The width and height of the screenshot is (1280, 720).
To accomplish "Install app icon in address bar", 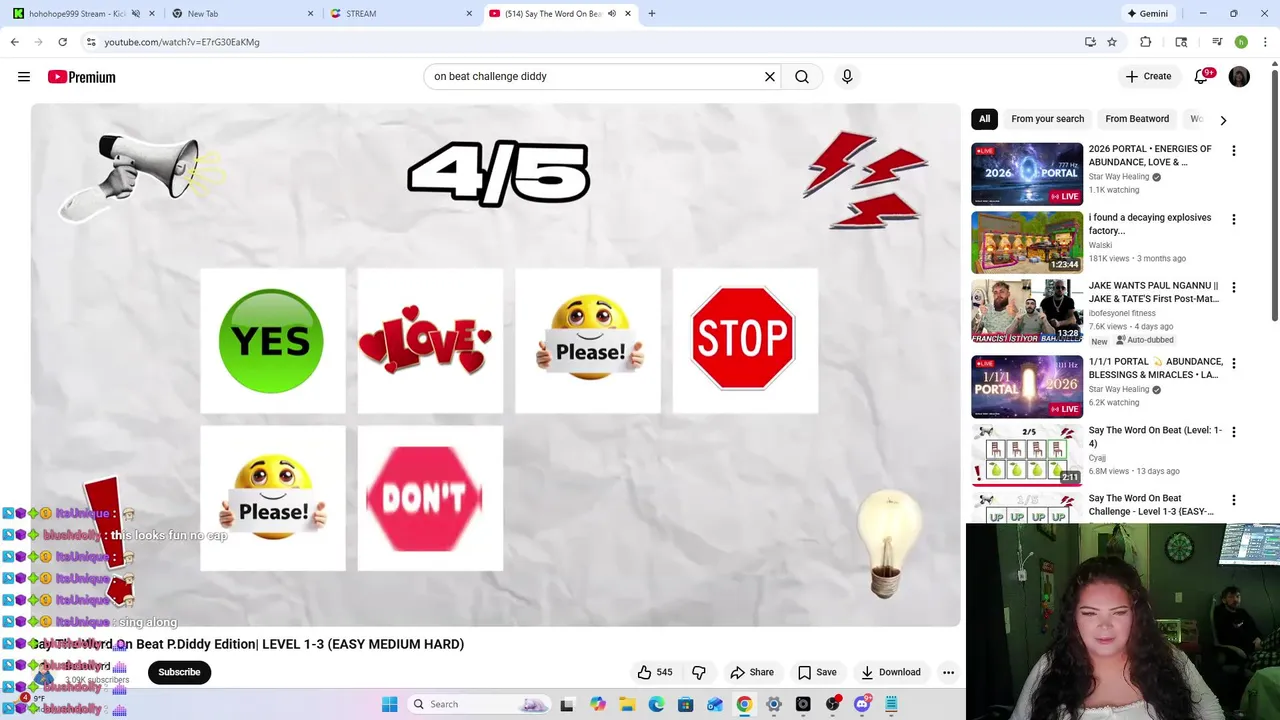I will 1090,42.
